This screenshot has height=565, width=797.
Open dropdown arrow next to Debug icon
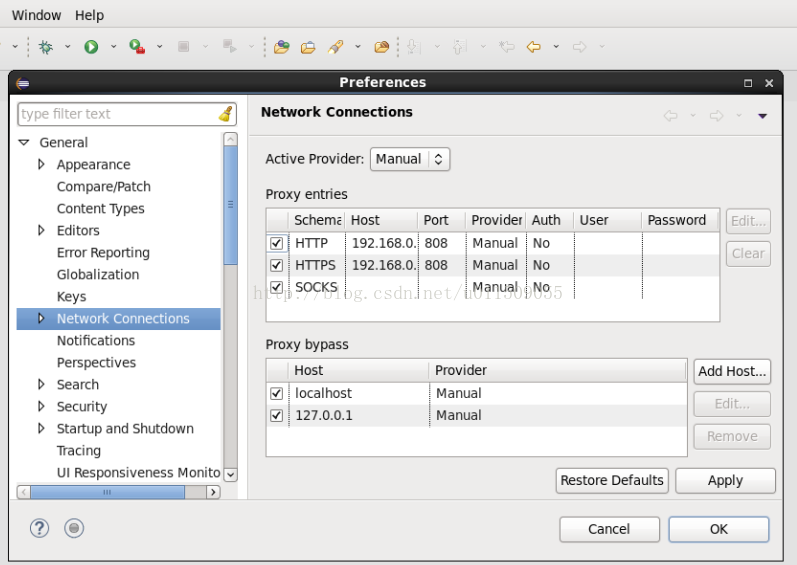point(68,47)
